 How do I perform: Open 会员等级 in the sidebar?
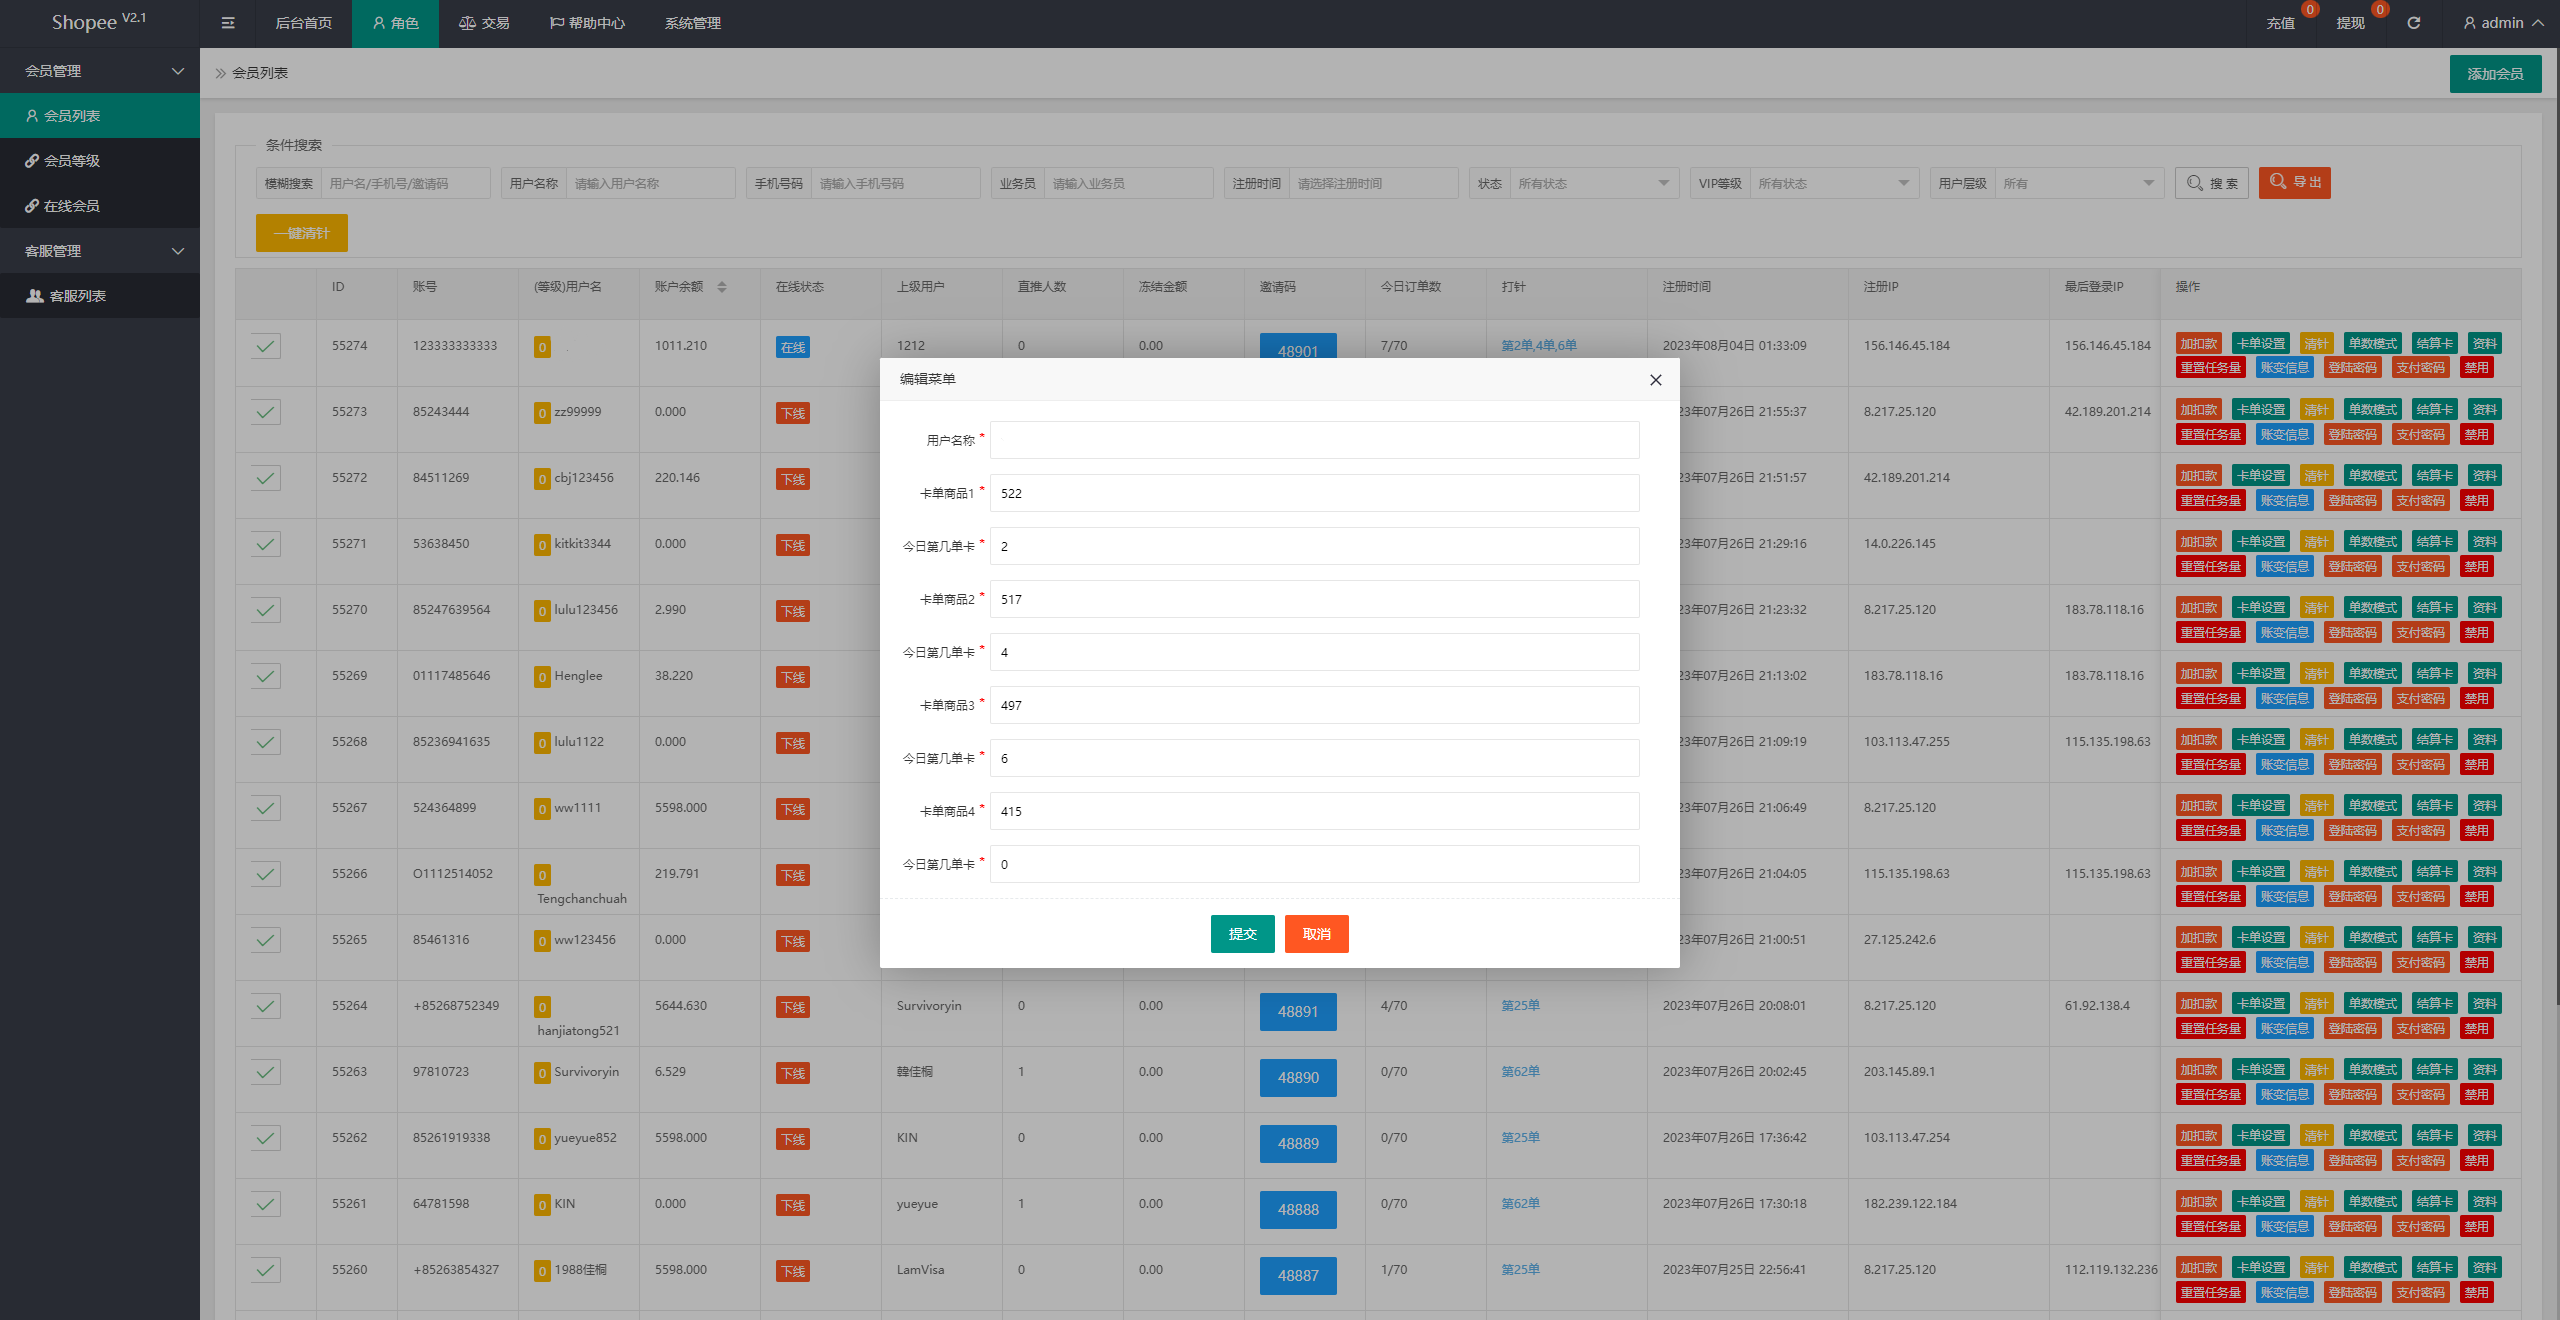point(72,161)
